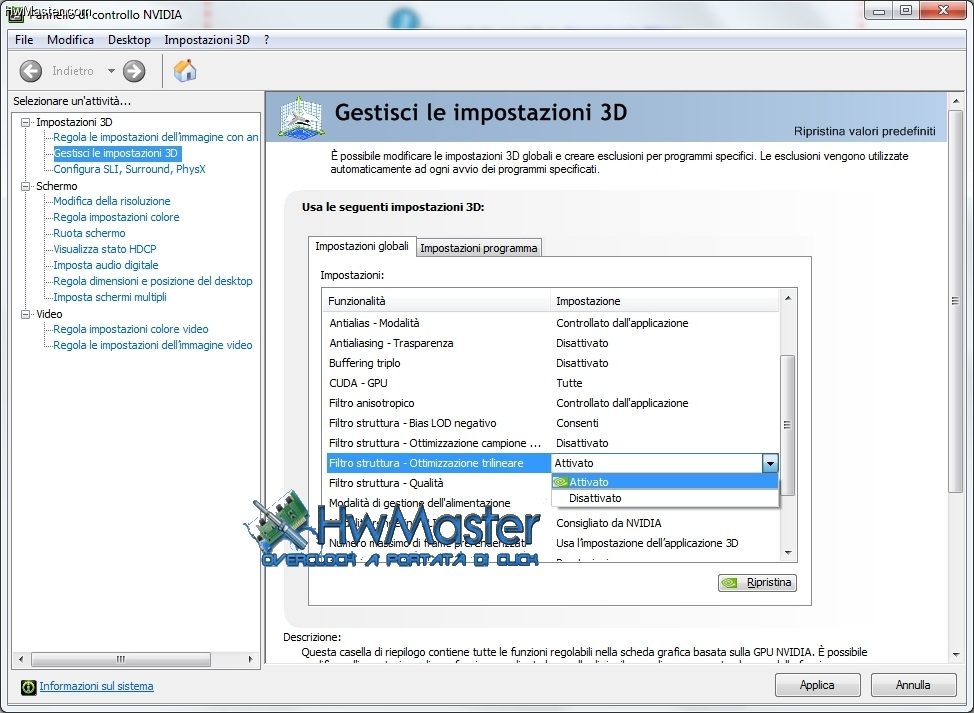Viewport: 974px width, 713px height.
Task: Open the Ottimizzazione trilineare dropdown arrow
Action: tap(770, 463)
